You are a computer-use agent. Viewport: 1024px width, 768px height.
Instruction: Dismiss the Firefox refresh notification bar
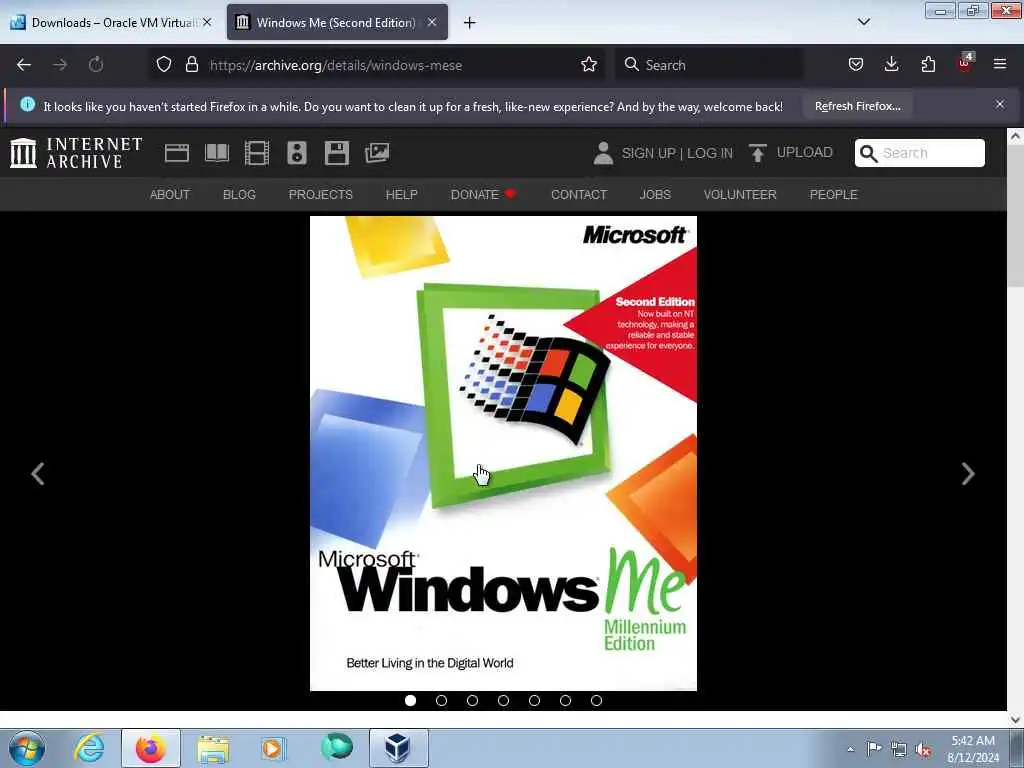[1000, 104]
